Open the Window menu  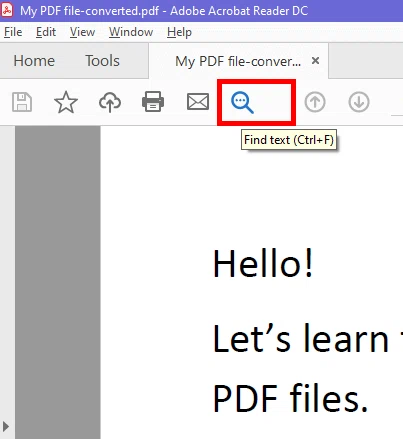(x=131, y=32)
